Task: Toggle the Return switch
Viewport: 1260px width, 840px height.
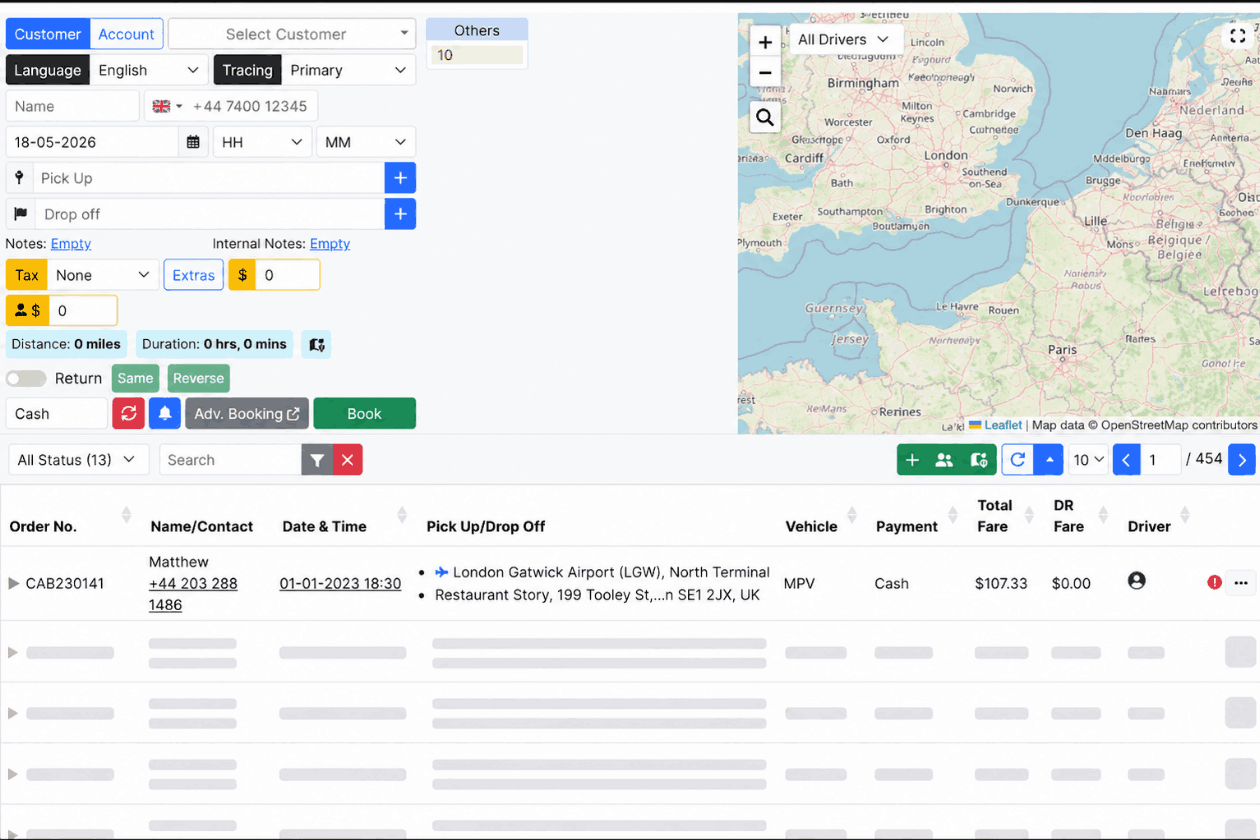Action: click(x=26, y=378)
